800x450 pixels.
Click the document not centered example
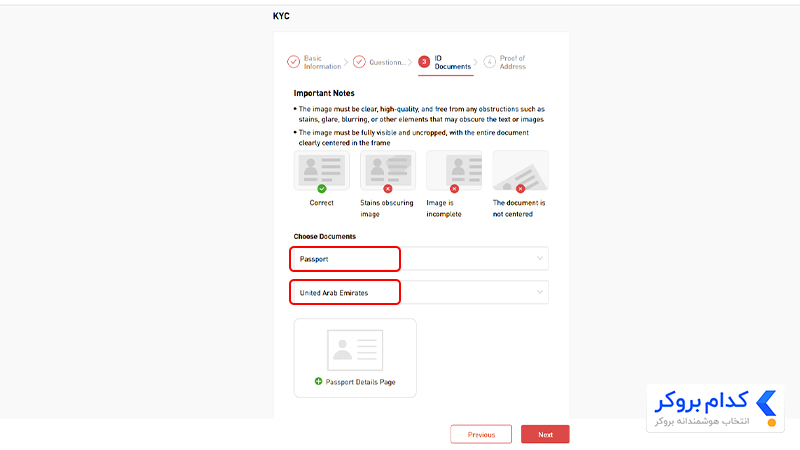pos(520,170)
